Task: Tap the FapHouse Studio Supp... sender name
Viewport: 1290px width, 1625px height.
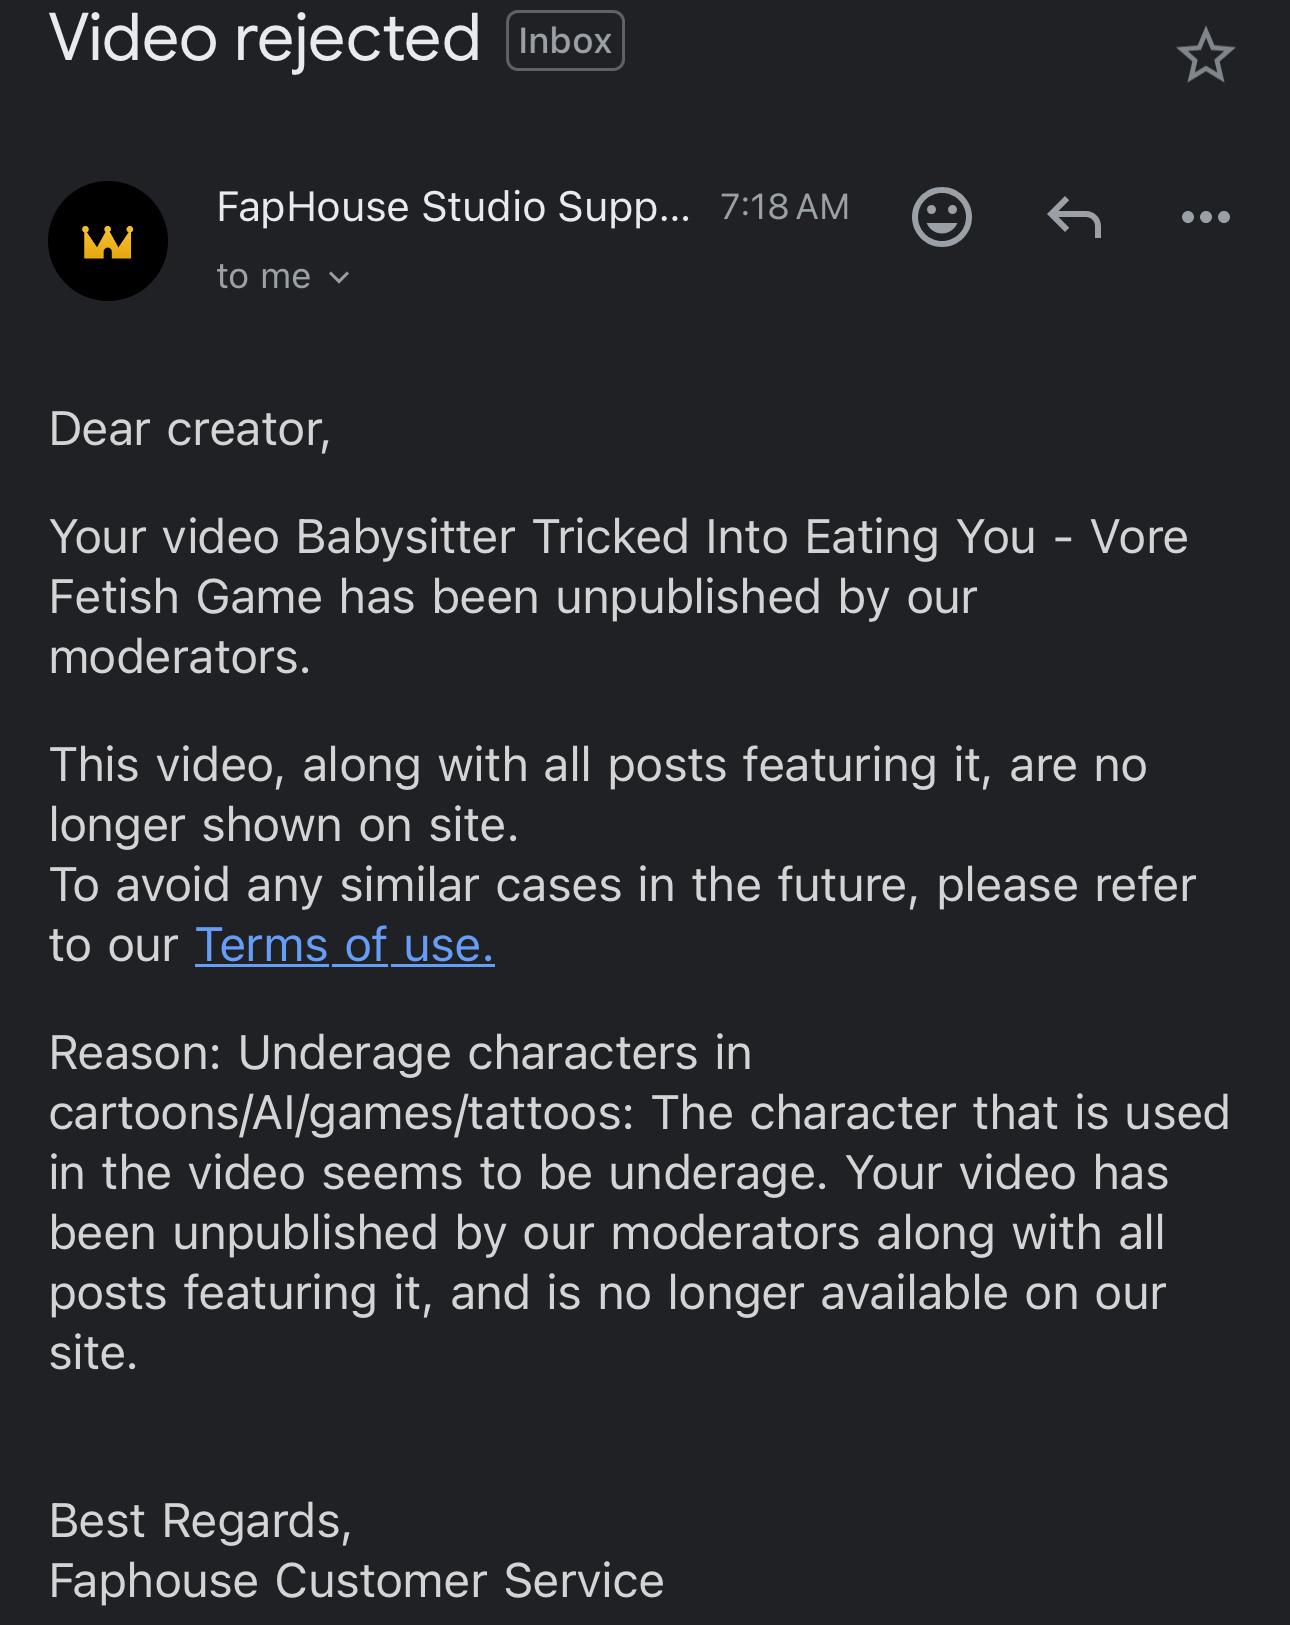Action: tap(453, 207)
